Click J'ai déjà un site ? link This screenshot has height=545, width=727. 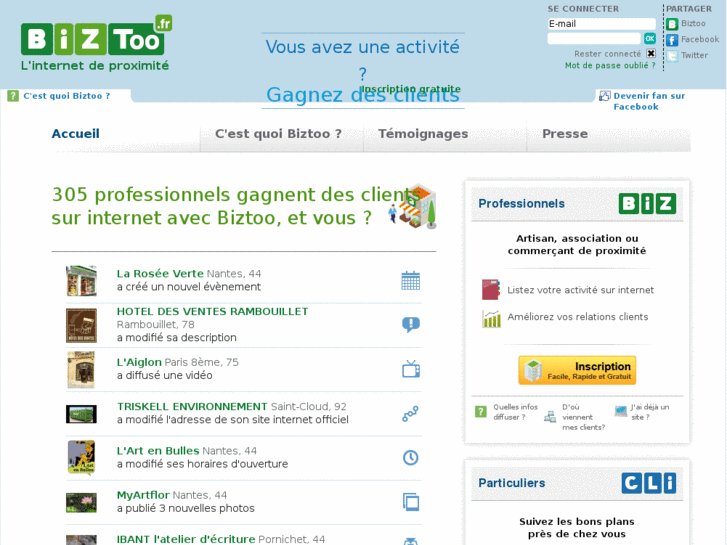(x=650, y=412)
